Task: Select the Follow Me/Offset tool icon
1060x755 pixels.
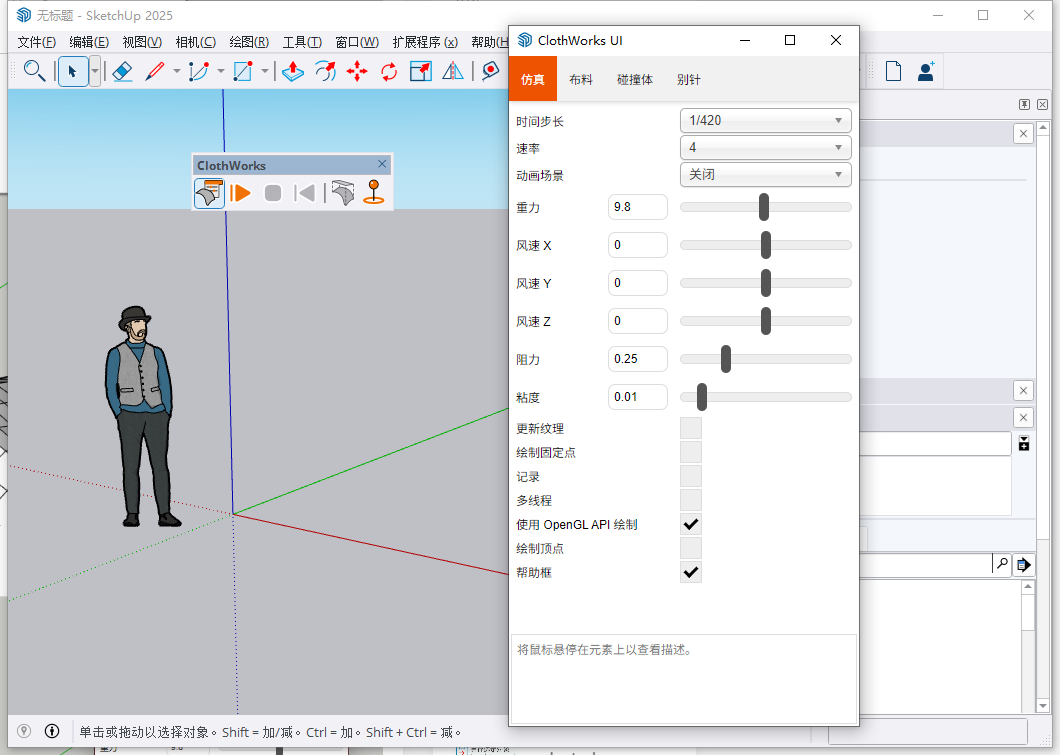Action: (x=325, y=71)
